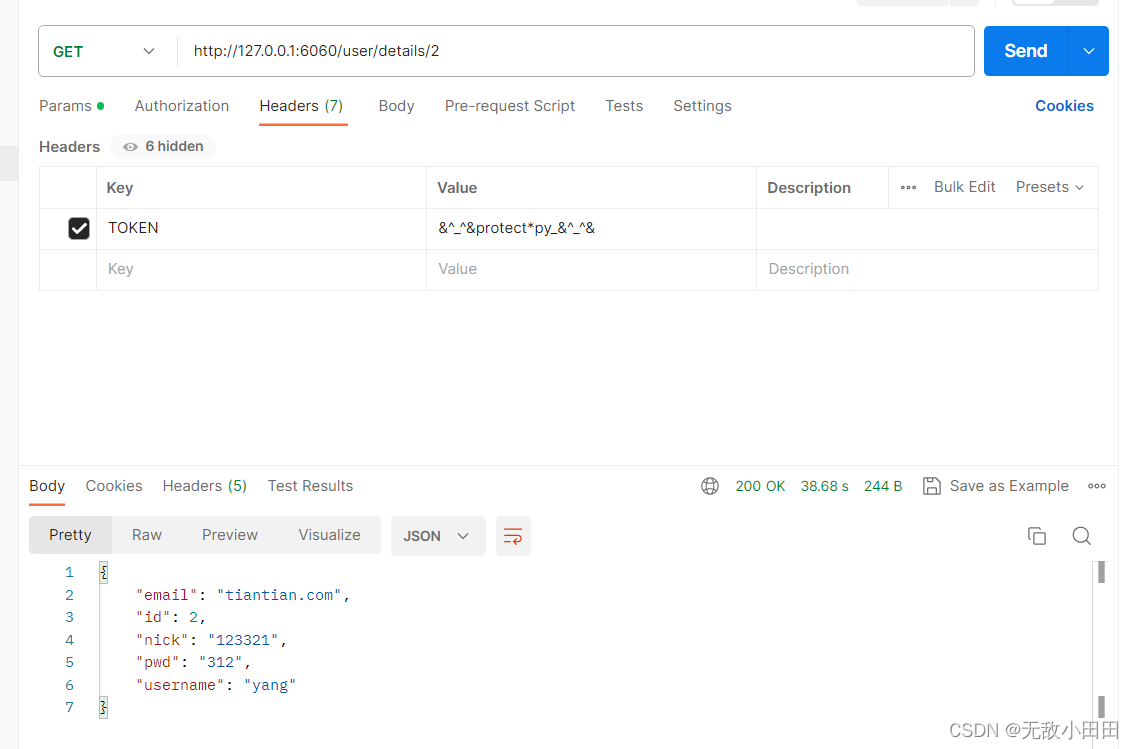Open the GET method dropdown

(148, 50)
